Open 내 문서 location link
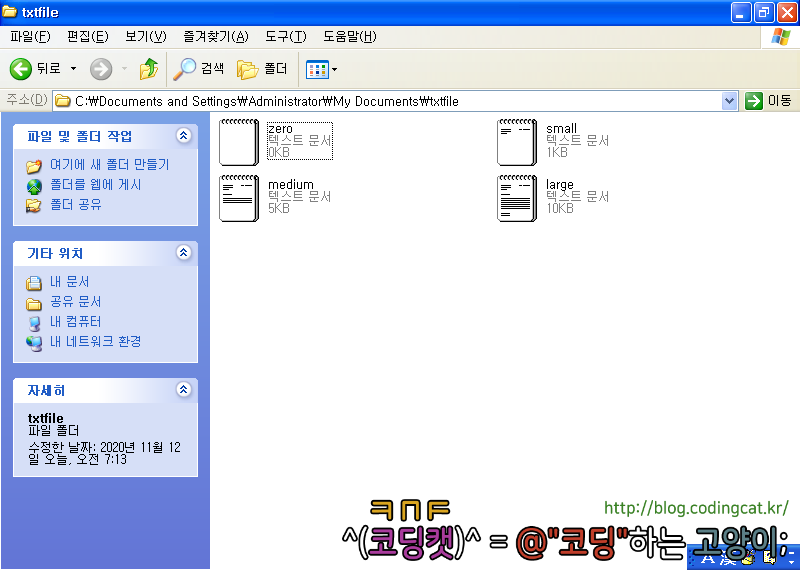 (x=69, y=282)
